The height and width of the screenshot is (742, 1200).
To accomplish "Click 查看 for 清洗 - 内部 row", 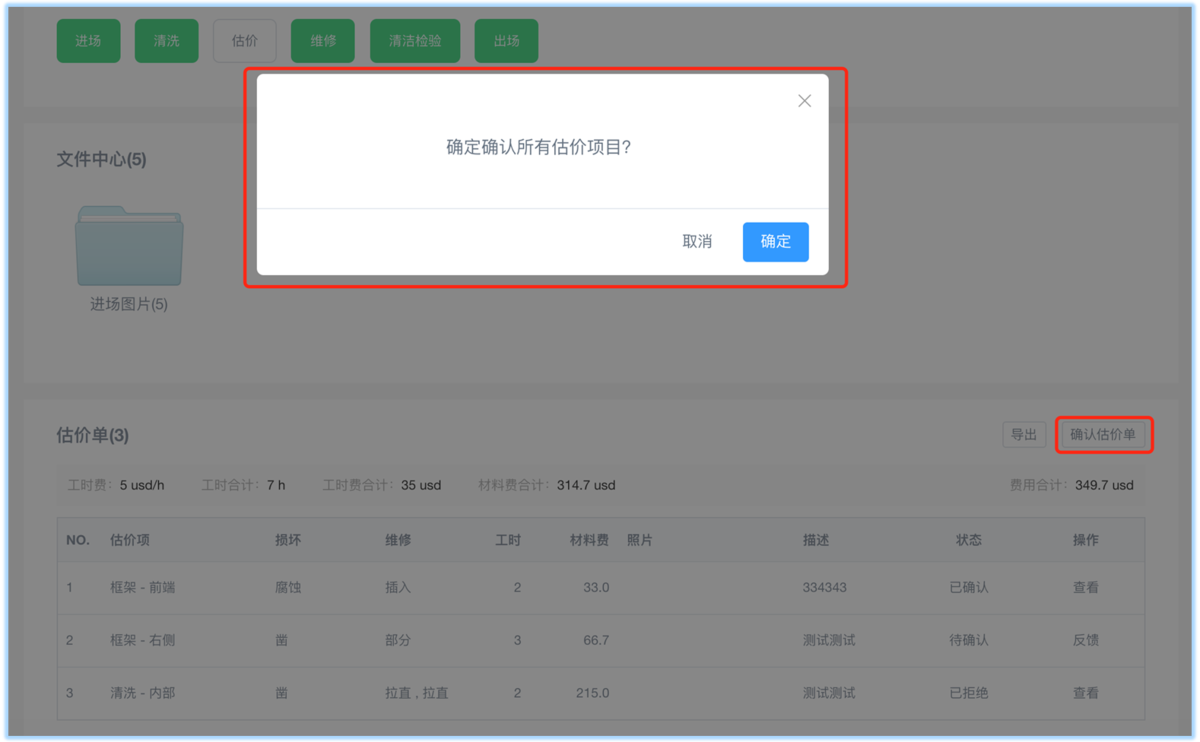I will point(1086,693).
